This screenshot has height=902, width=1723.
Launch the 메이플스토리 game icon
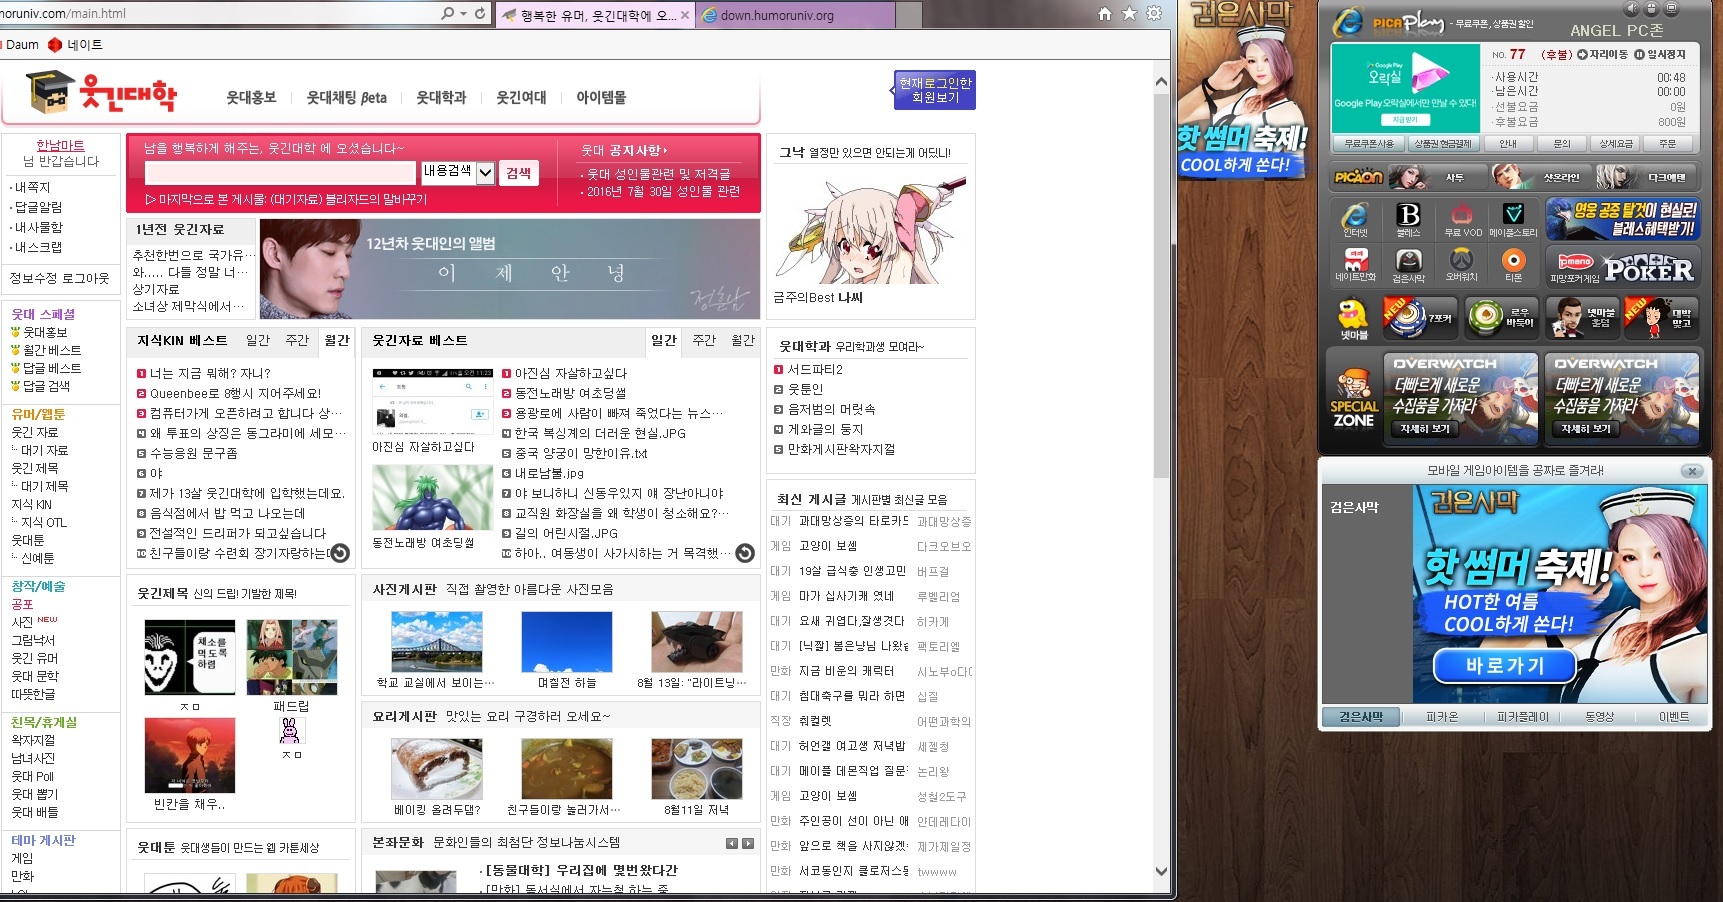1513,218
